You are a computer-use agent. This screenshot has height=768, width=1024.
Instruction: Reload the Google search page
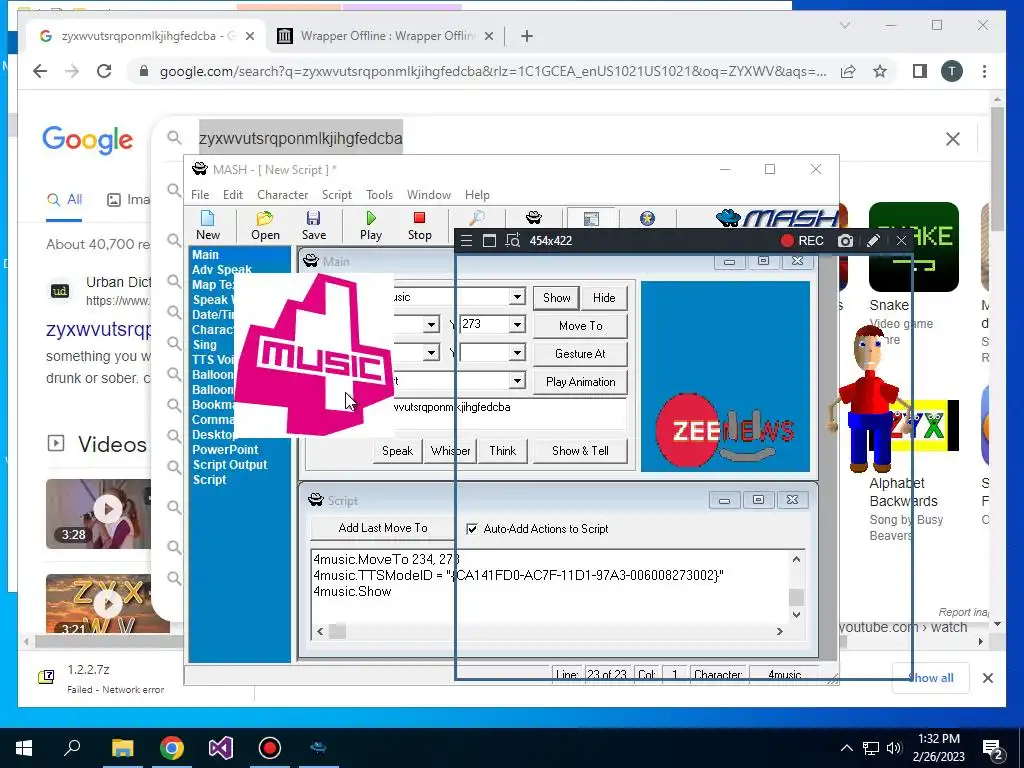point(104,71)
